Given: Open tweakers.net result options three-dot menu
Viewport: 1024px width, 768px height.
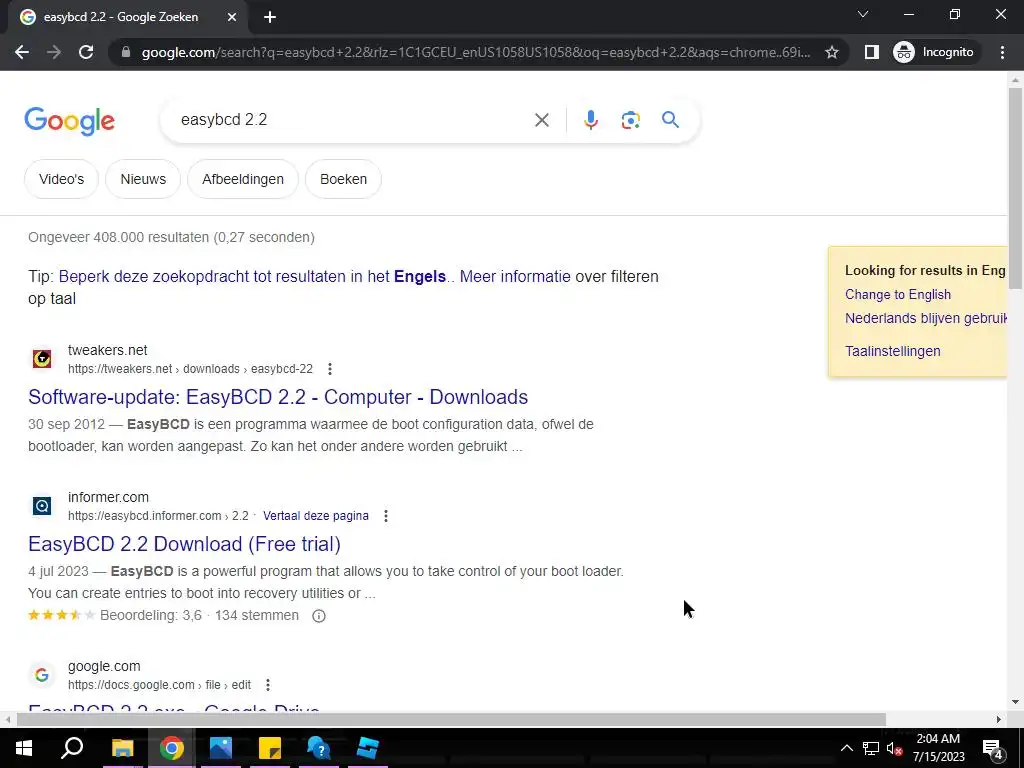Looking at the screenshot, I should click(330, 369).
